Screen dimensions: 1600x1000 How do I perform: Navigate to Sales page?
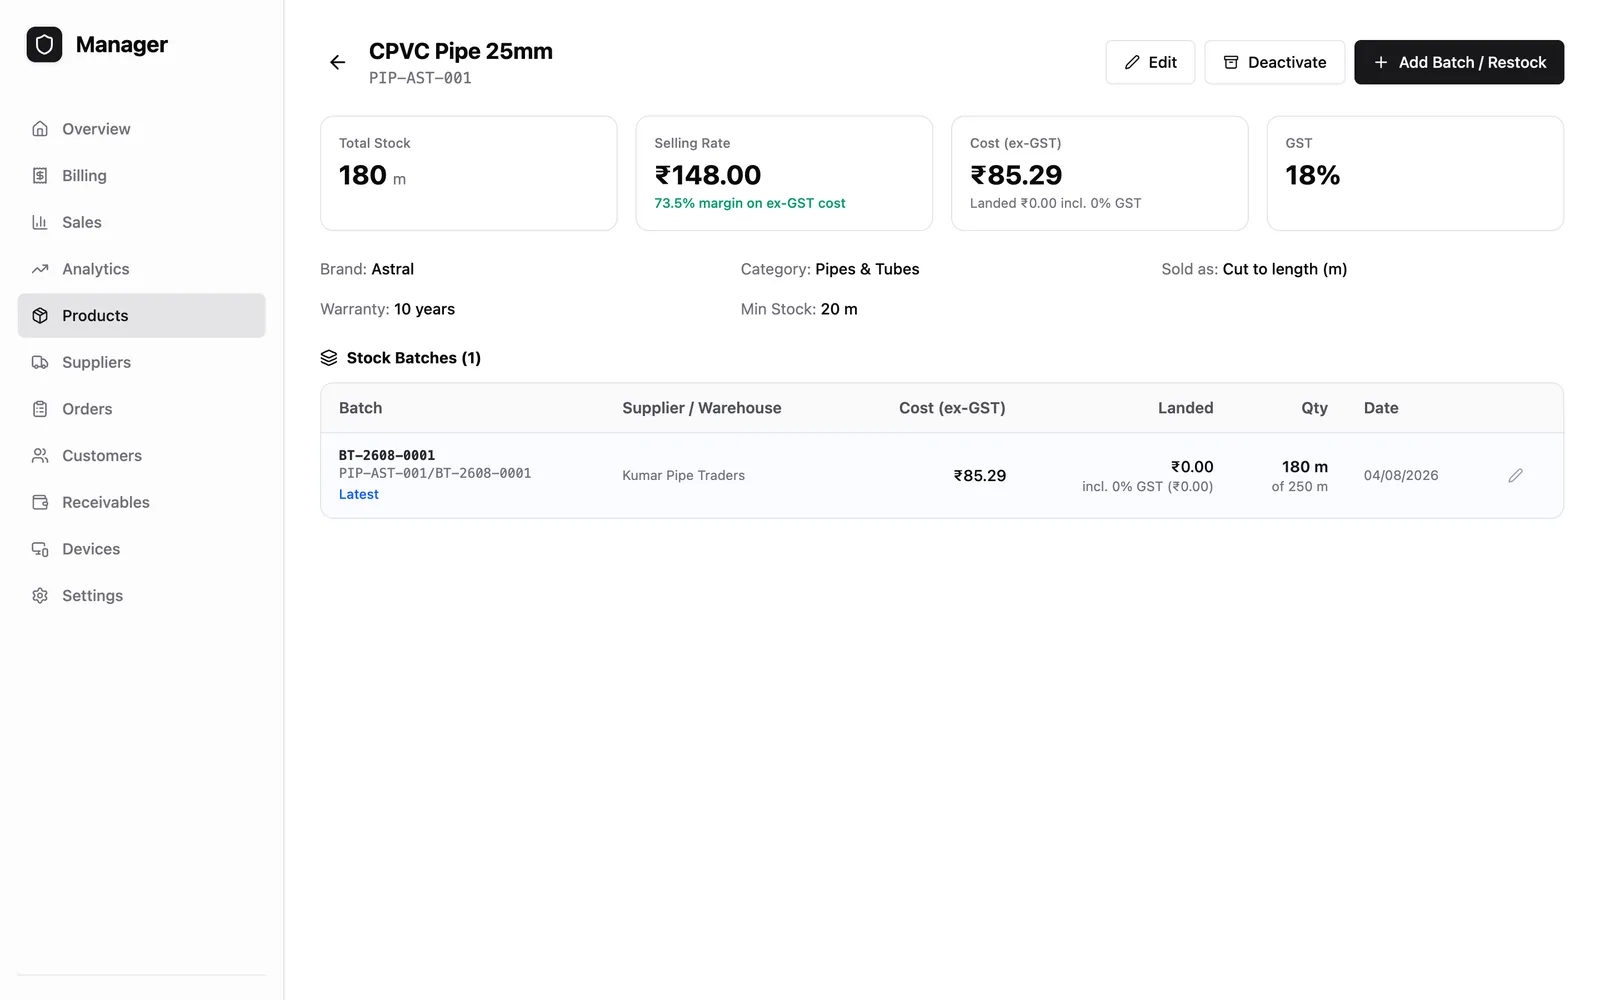click(x=142, y=222)
